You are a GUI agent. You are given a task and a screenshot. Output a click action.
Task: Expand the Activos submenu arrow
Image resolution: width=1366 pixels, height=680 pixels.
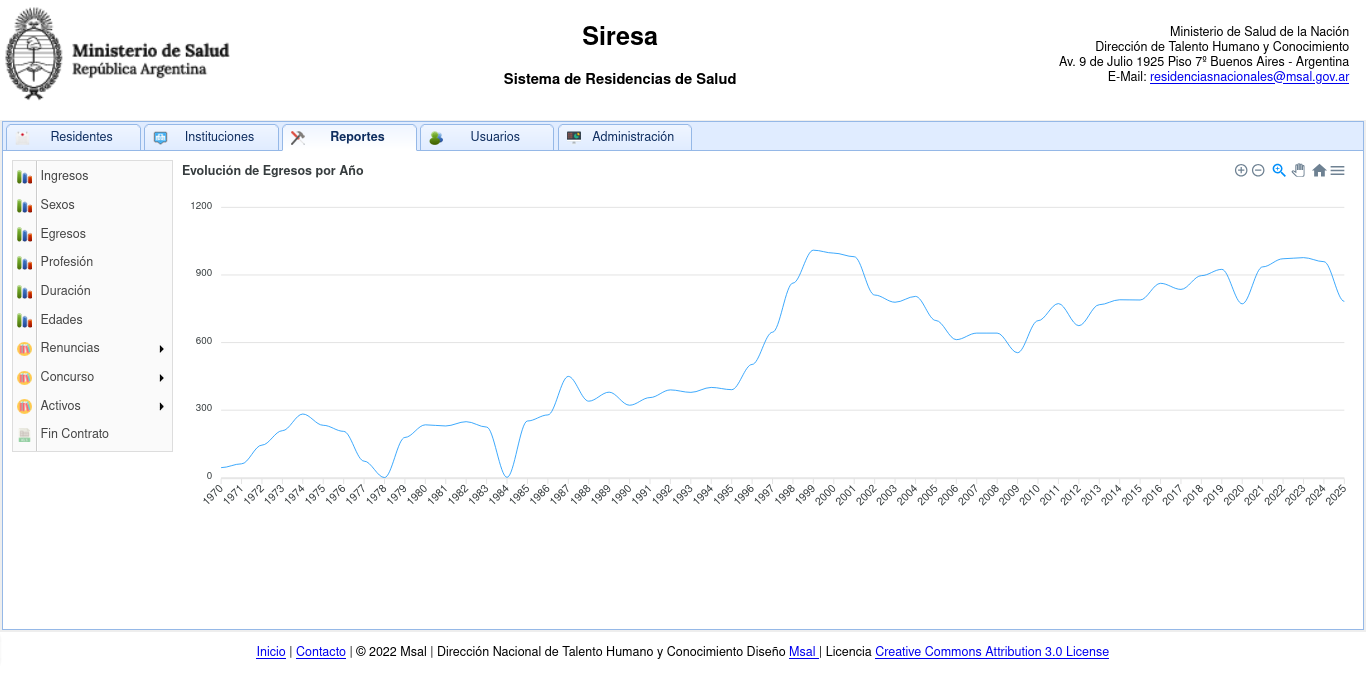click(x=161, y=407)
